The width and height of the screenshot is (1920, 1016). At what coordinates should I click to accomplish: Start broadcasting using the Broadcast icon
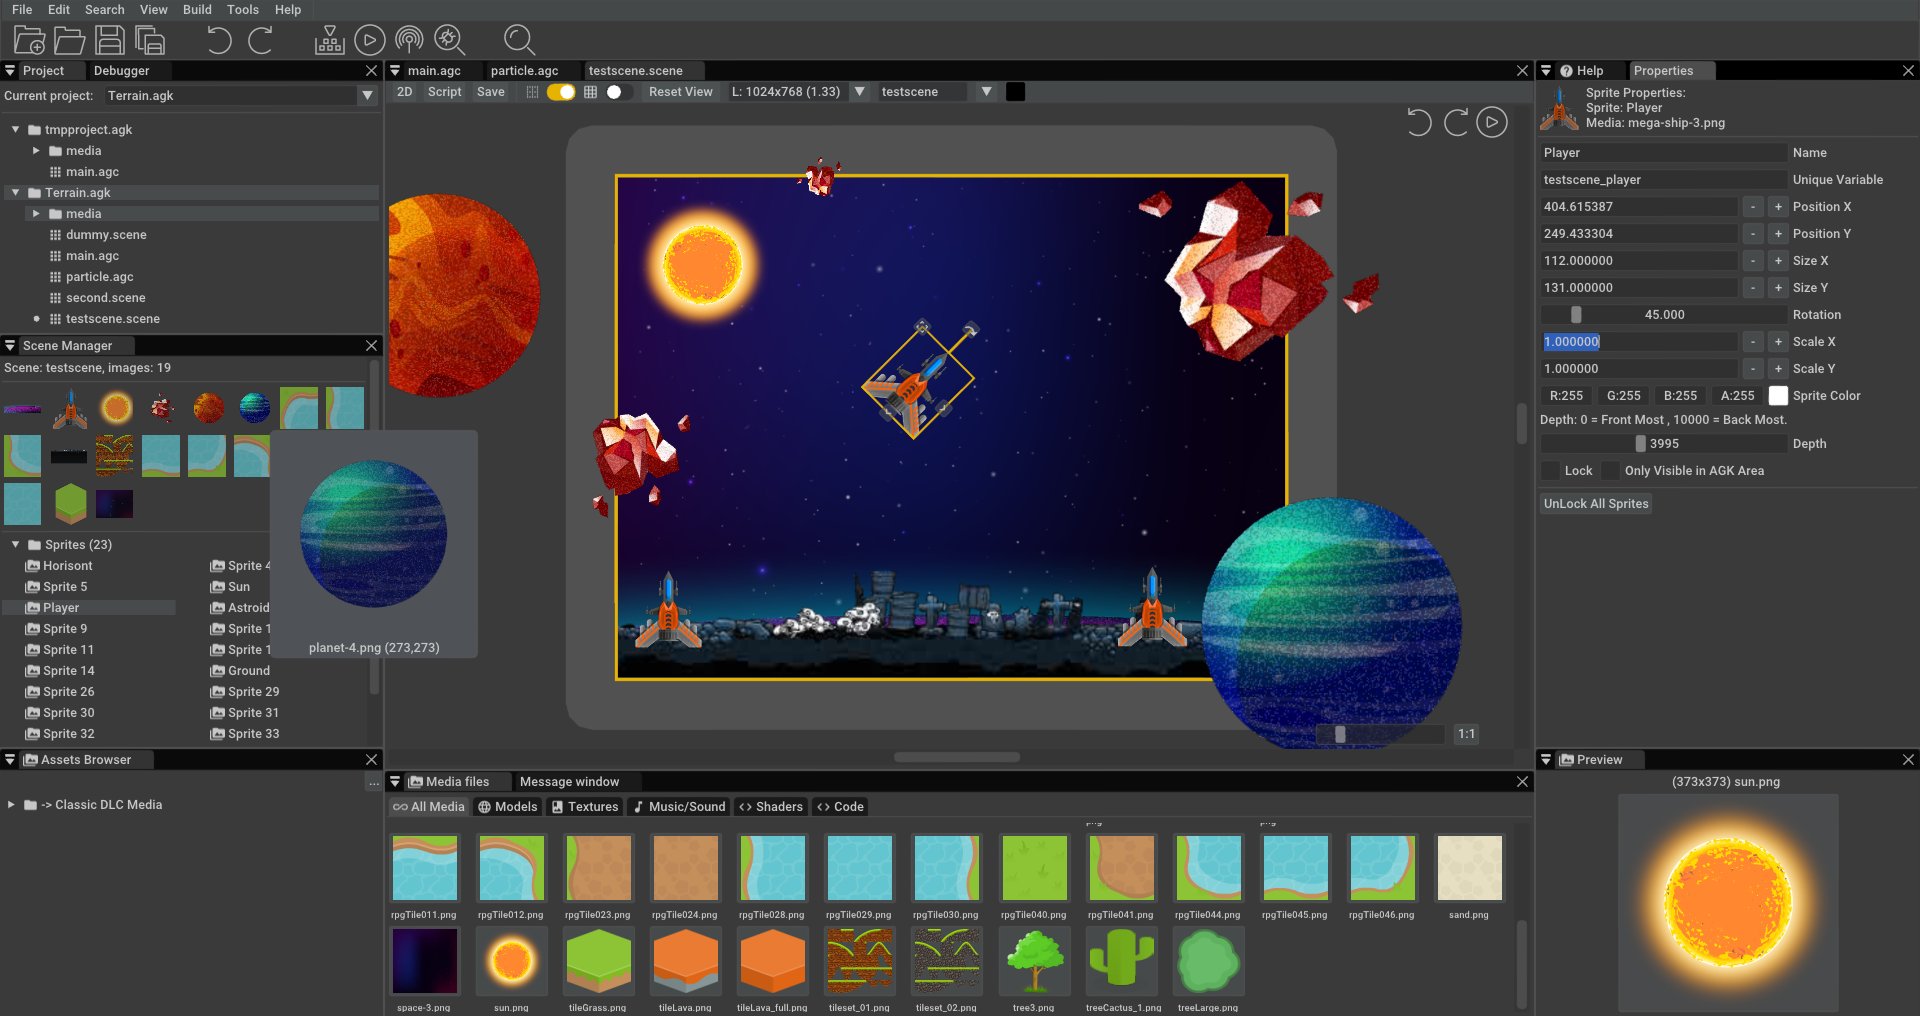click(408, 40)
